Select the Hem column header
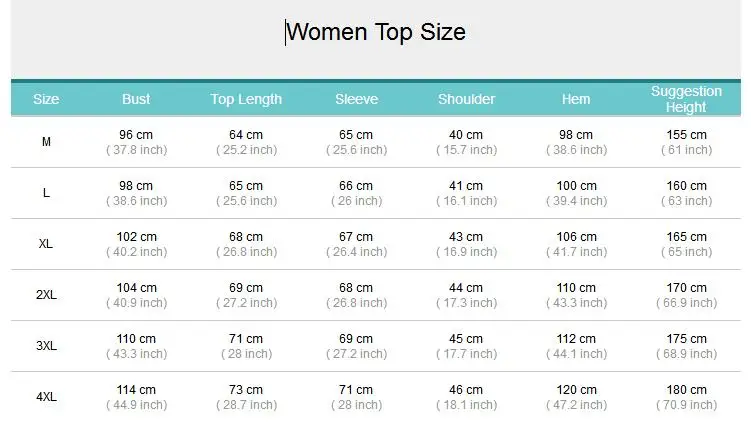The height and width of the screenshot is (432, 751). [576, 99]
